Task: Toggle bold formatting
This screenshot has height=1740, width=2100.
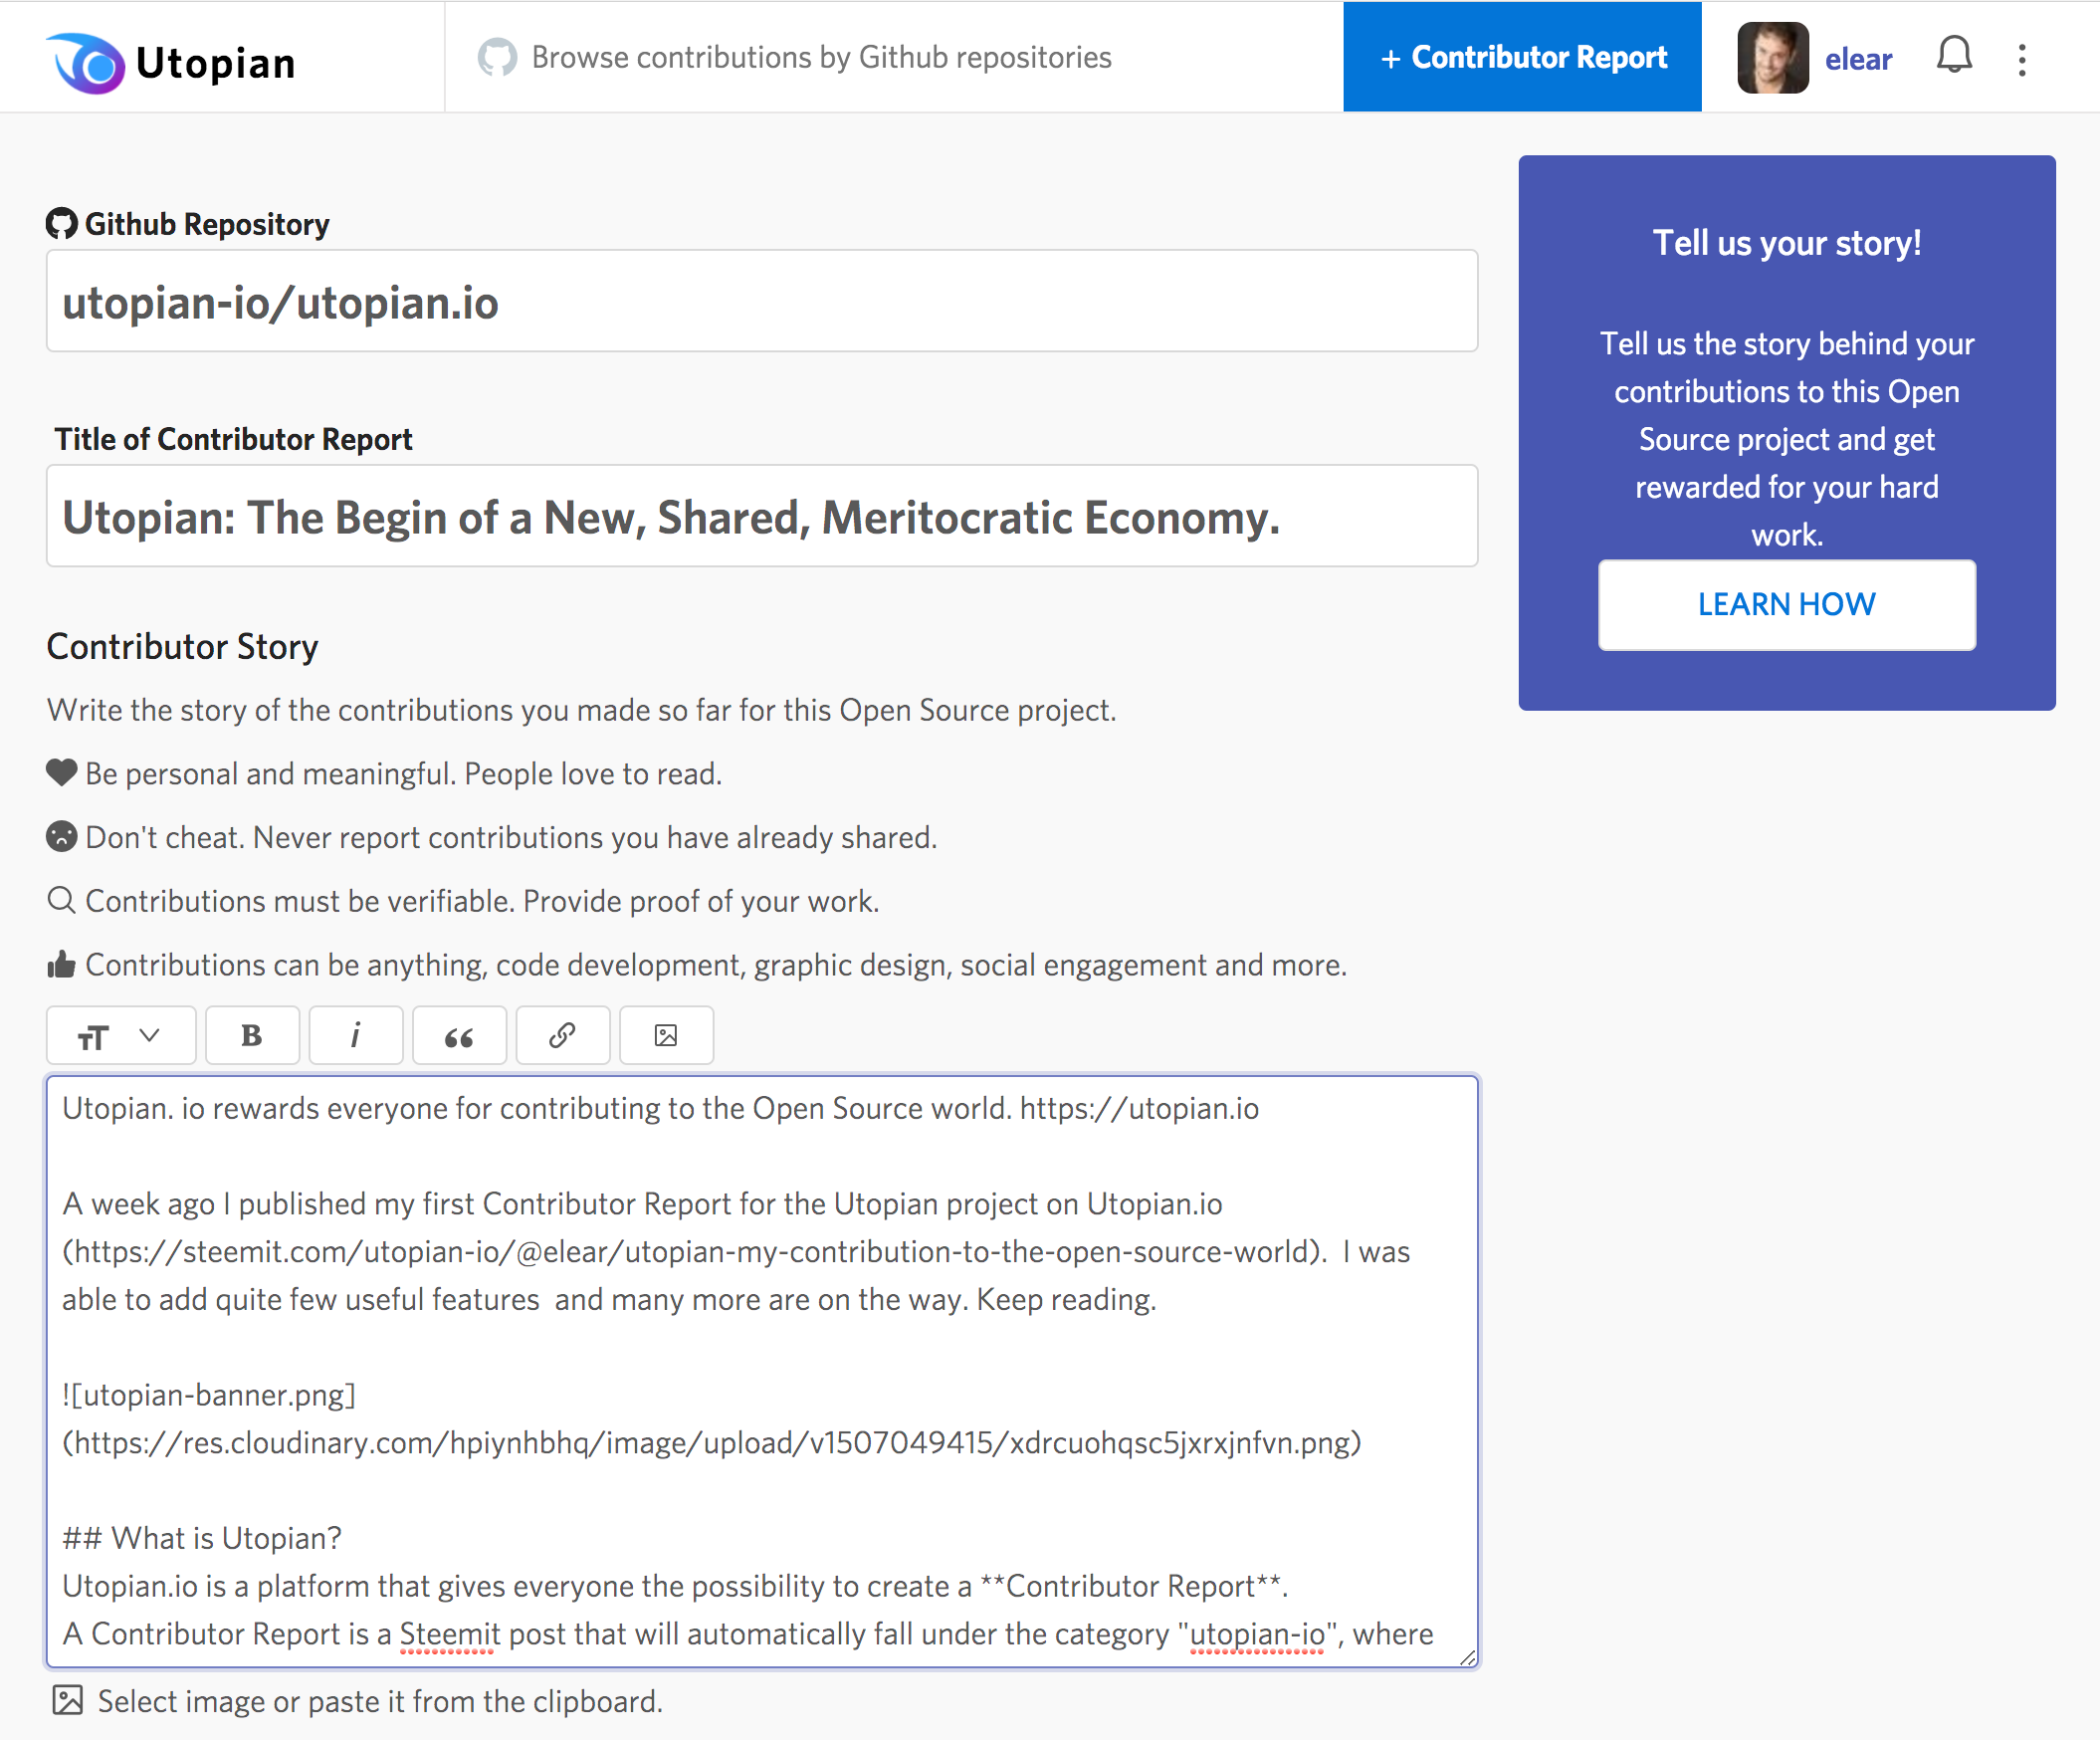Action: point(252,1036)
